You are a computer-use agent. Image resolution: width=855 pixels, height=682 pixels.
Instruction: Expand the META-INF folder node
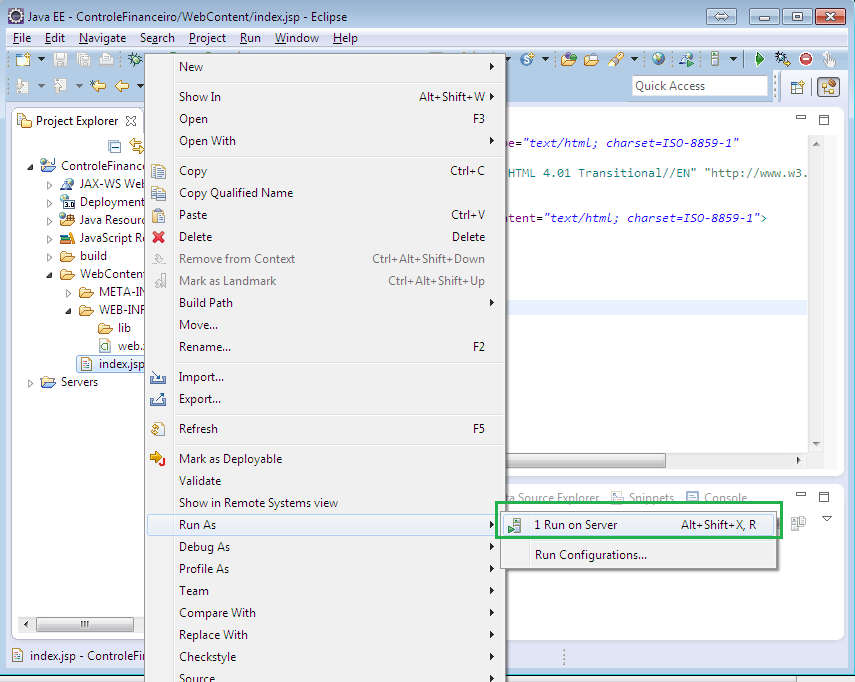pos(68,293)
